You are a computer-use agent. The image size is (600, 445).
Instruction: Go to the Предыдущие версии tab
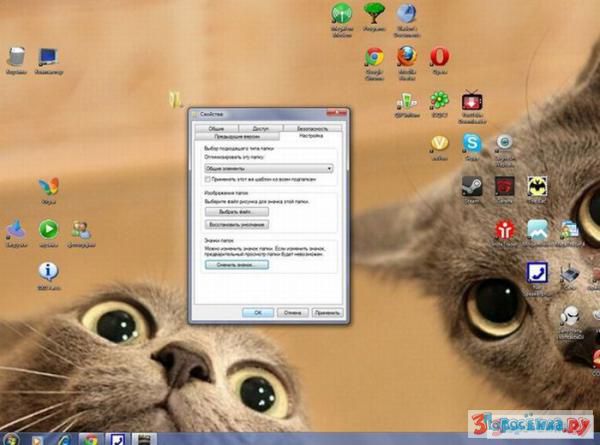click(x=235, y=137)
